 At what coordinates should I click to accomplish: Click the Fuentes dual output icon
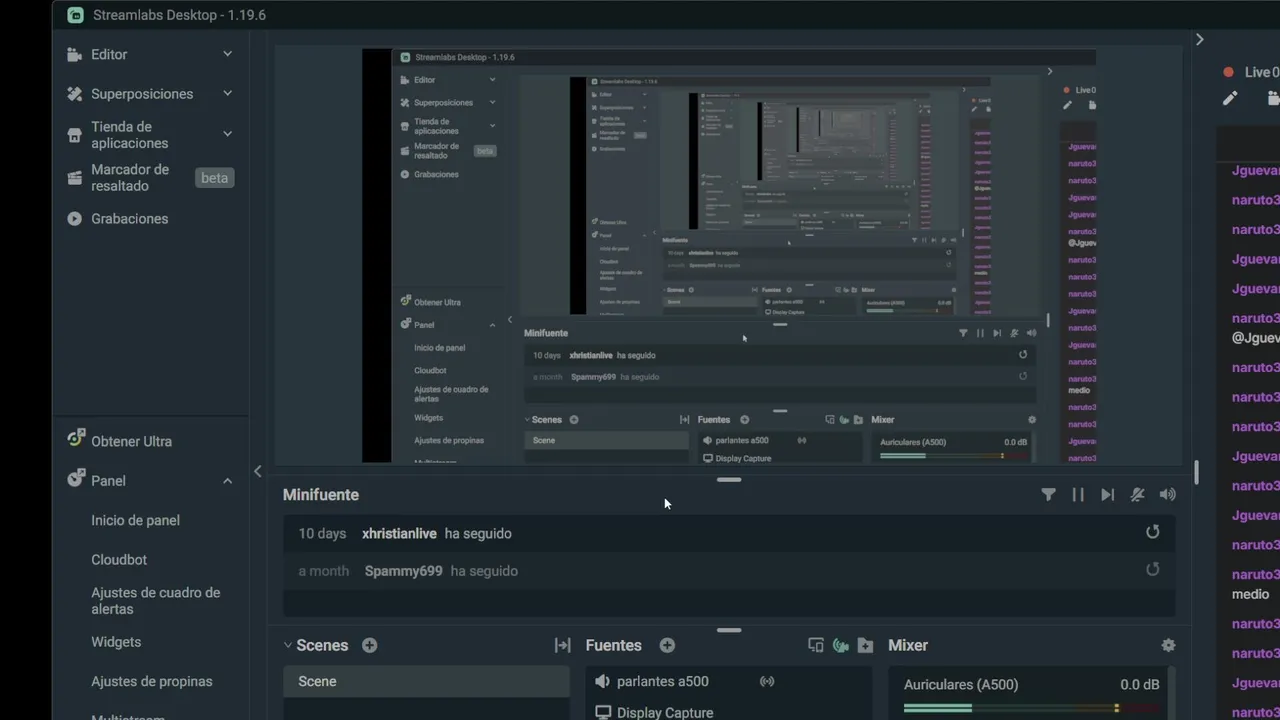pos(816,646)
